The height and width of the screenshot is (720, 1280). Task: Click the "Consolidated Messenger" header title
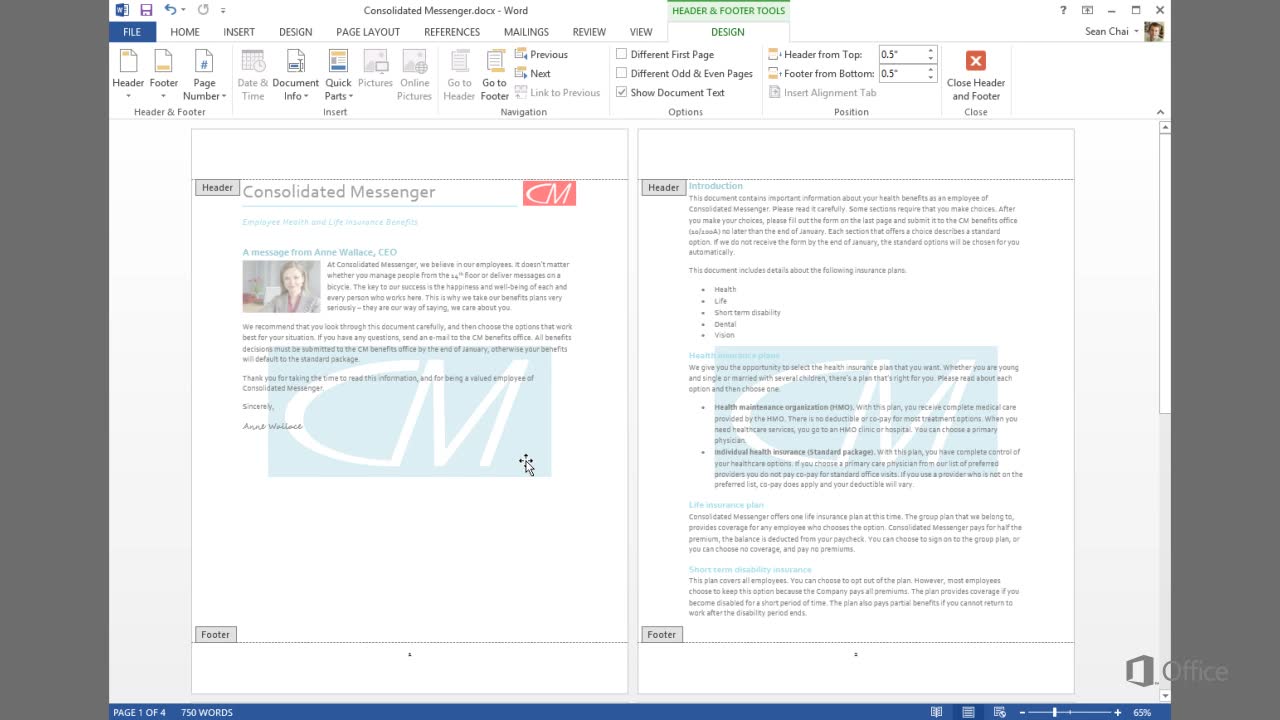point(339,192)
